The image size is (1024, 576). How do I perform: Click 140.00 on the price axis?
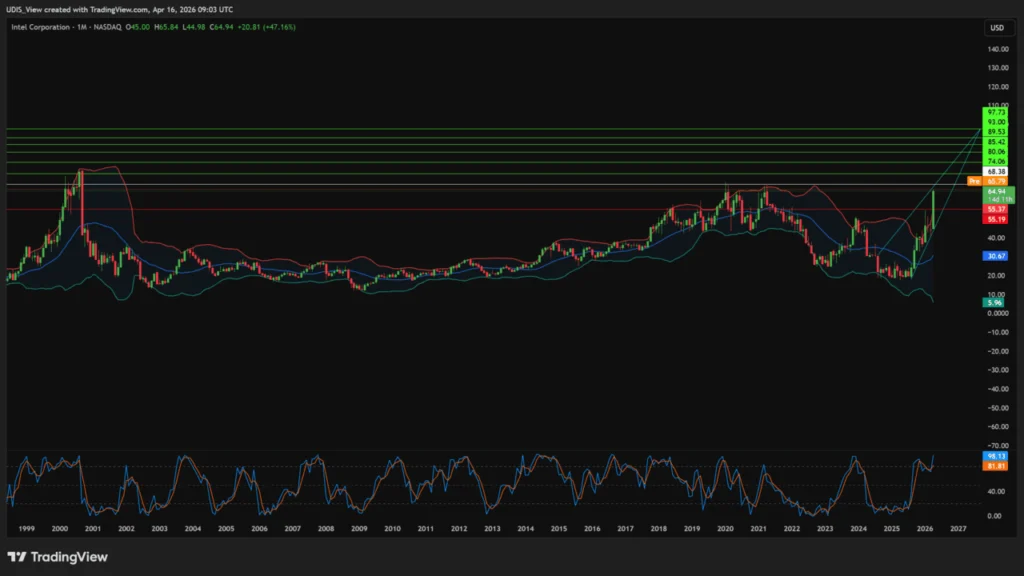click(x=998, y=49)
